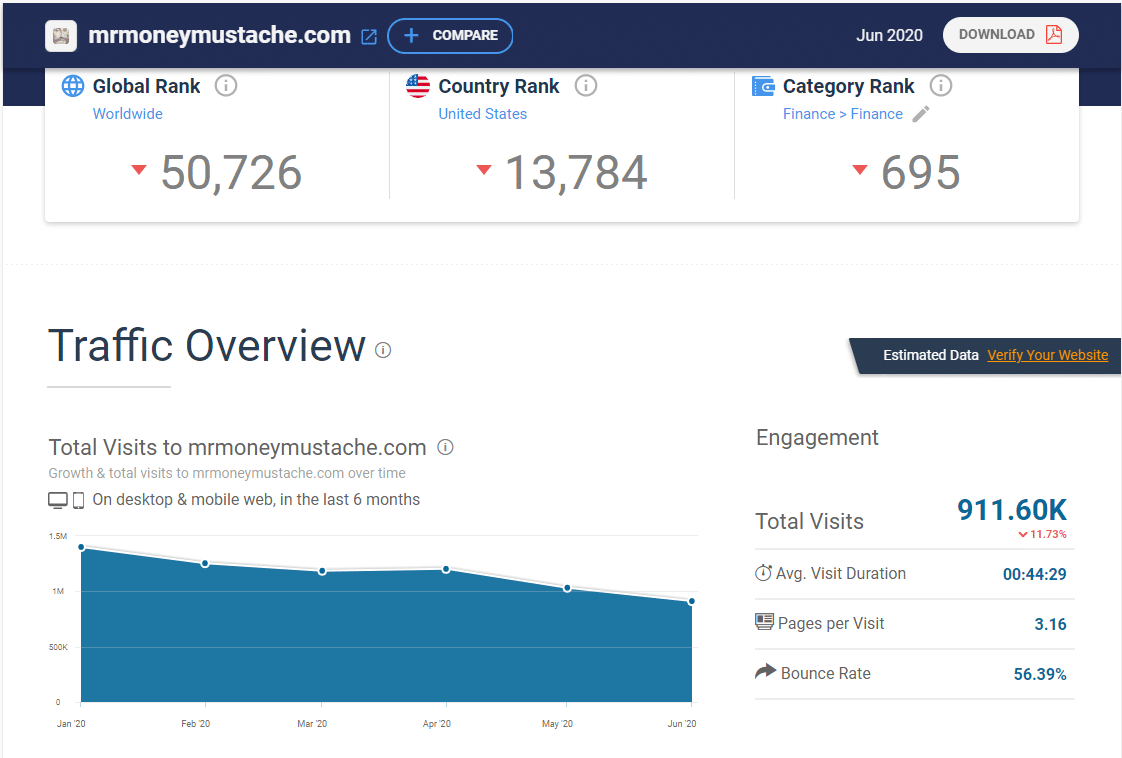This screenshot has height=758, width=1122.
Task: Click the 3.16 pages per visit value
Action: (1050, 624)
